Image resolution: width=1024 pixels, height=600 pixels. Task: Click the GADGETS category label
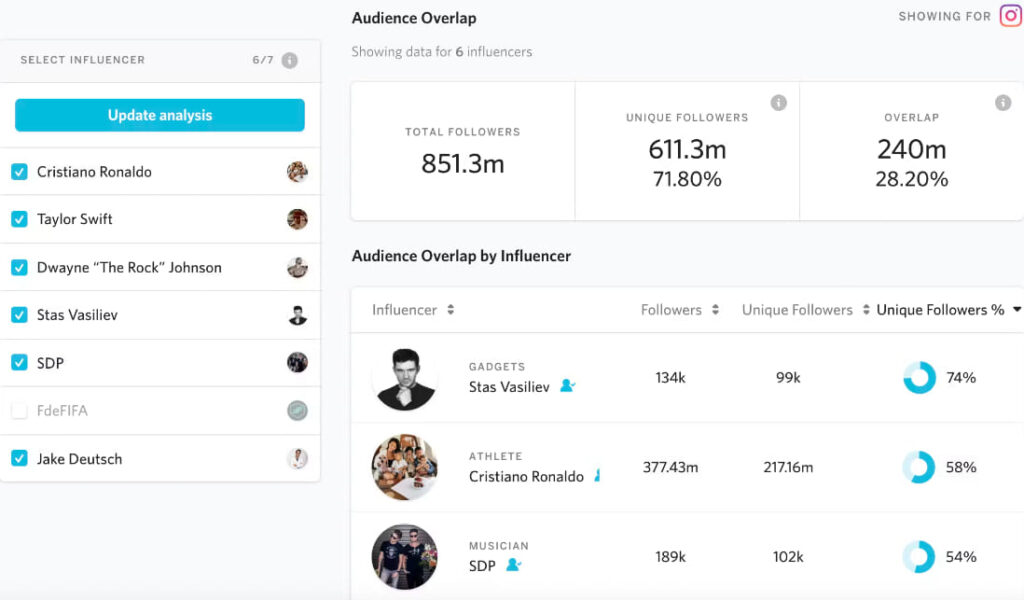[496, 366]
